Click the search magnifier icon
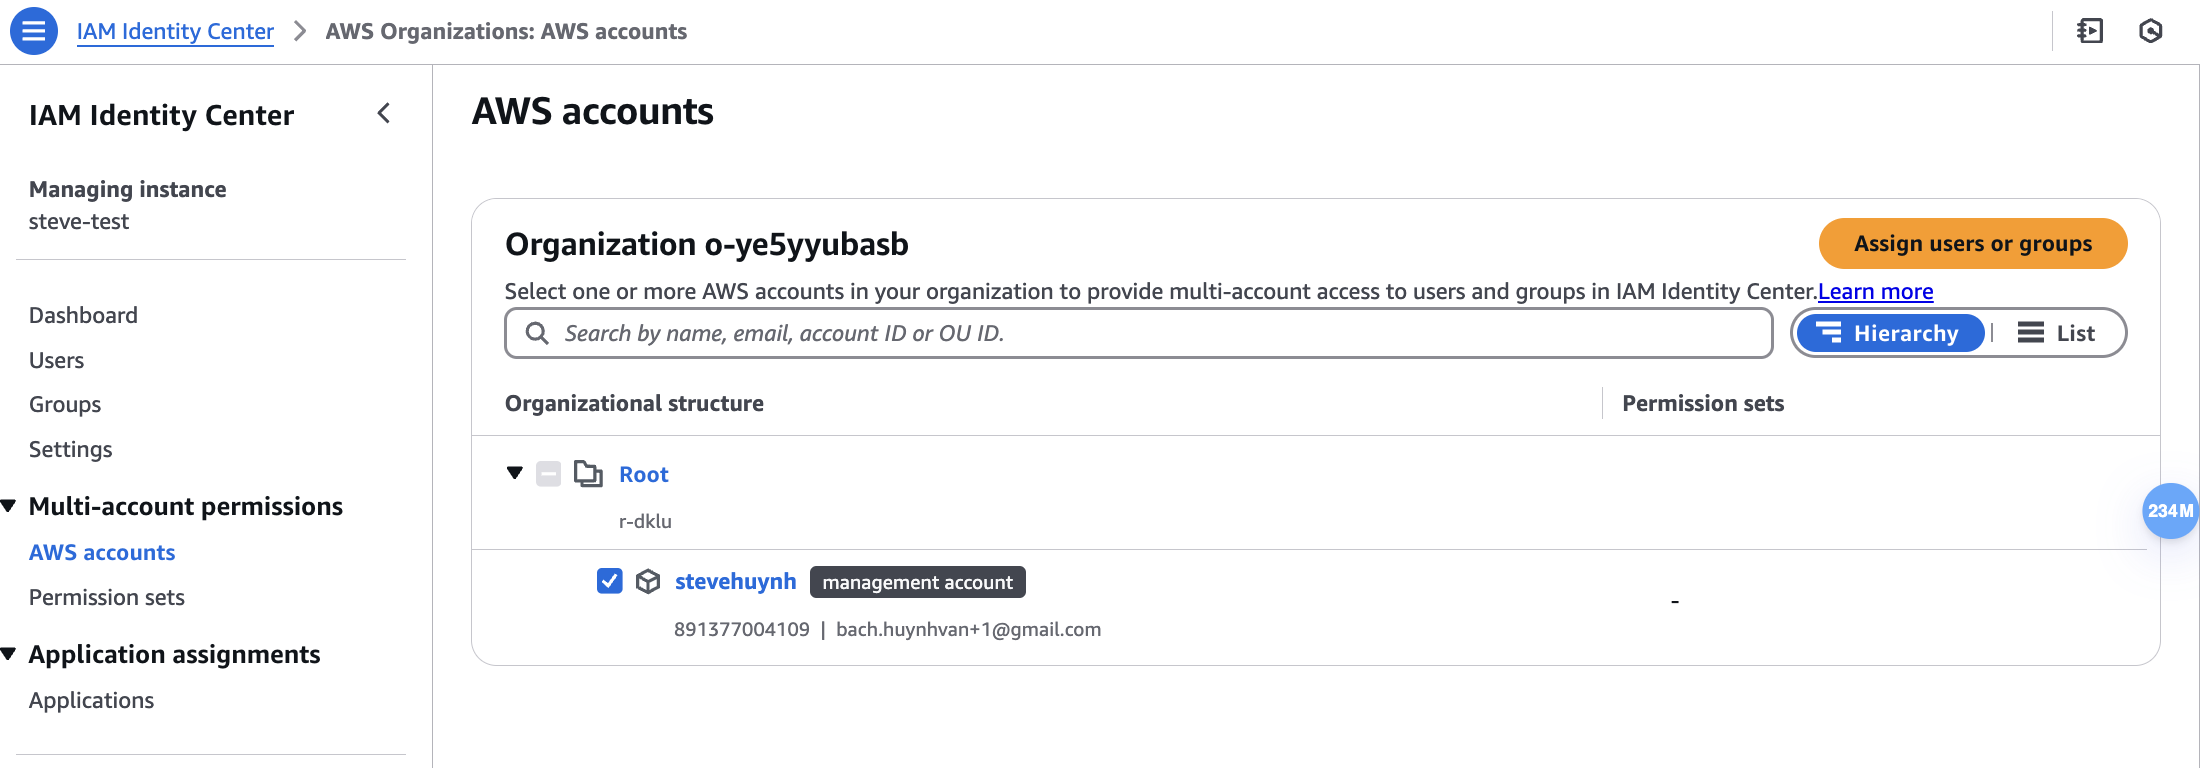2200x768 pixels. tap(537, 333)
